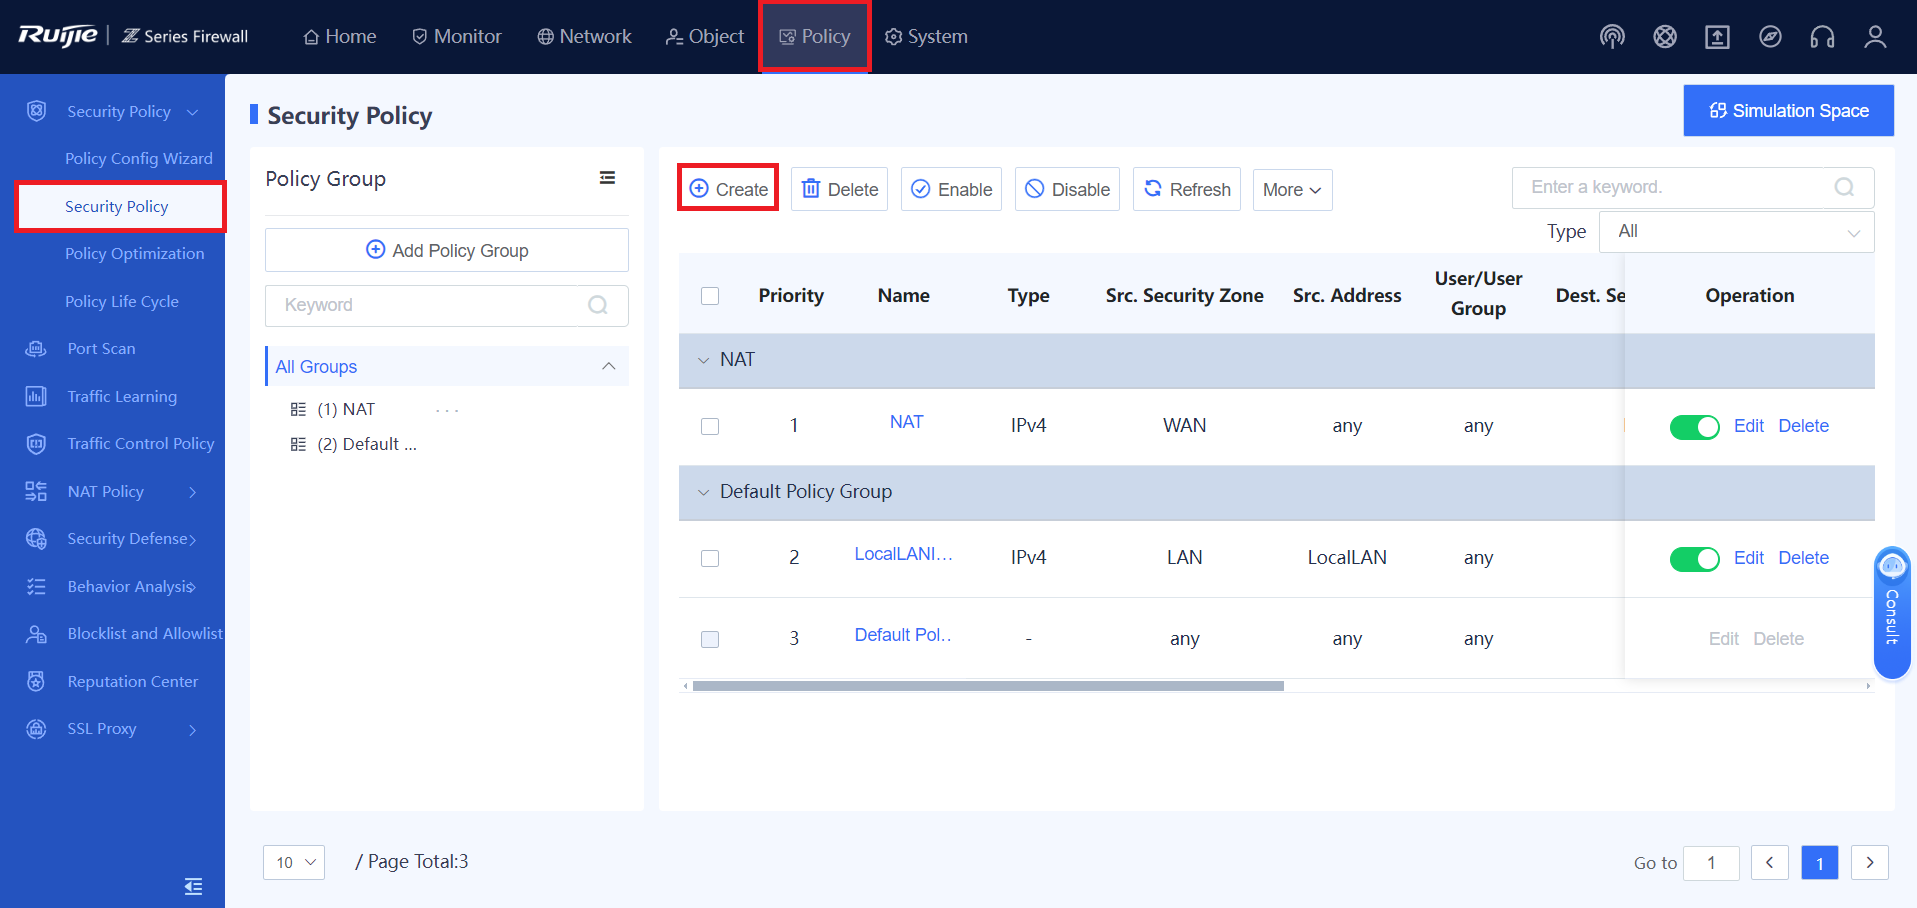Viewport: 1917px width, 908px height.
Task: Click the Port Scan sidebar icon
Action: [x=36, y=348]
